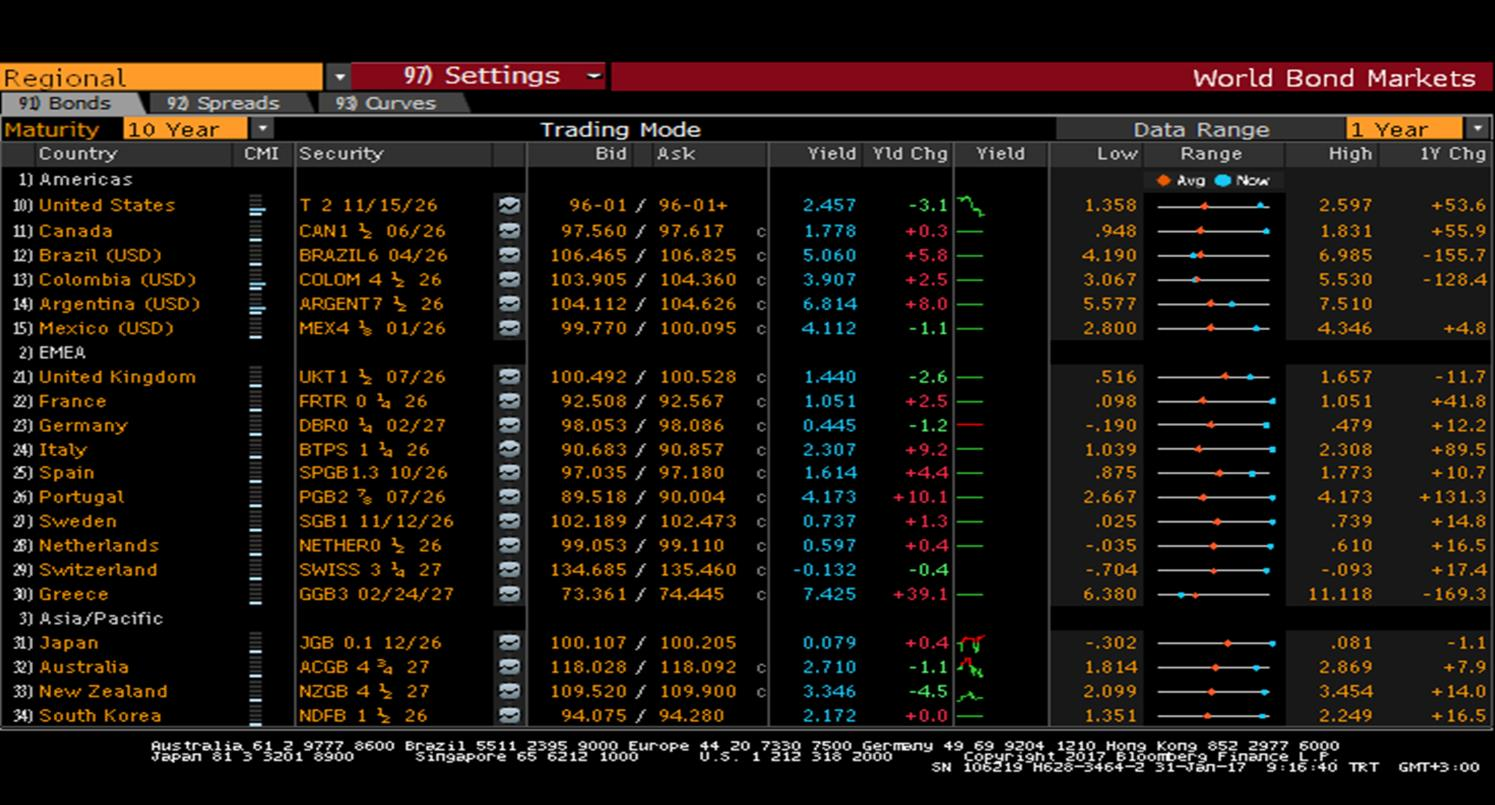This screenshot has width=1495, height=805.
Task: Click Greece range slider bar
Action: tap(1213, 594)
